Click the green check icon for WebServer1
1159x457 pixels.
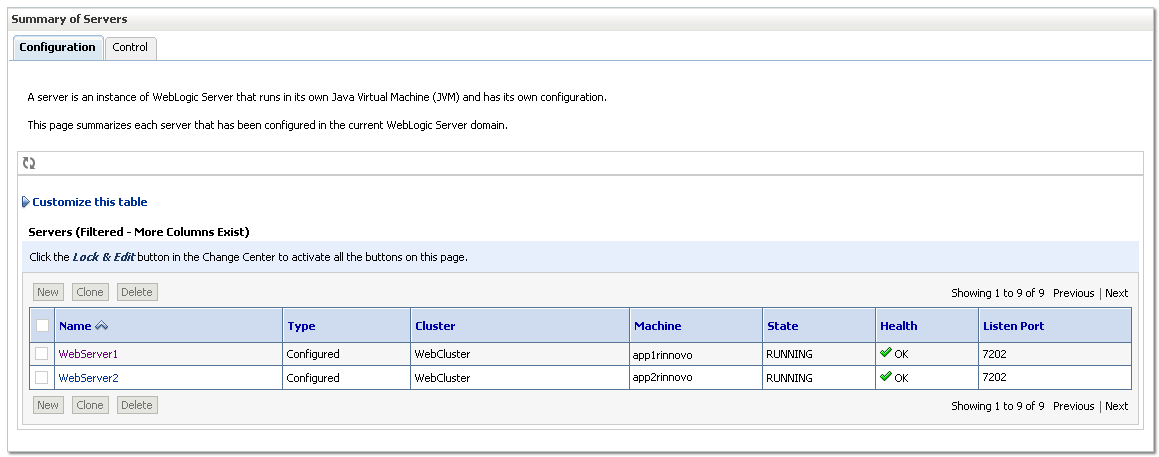click(x=886, y=353)
